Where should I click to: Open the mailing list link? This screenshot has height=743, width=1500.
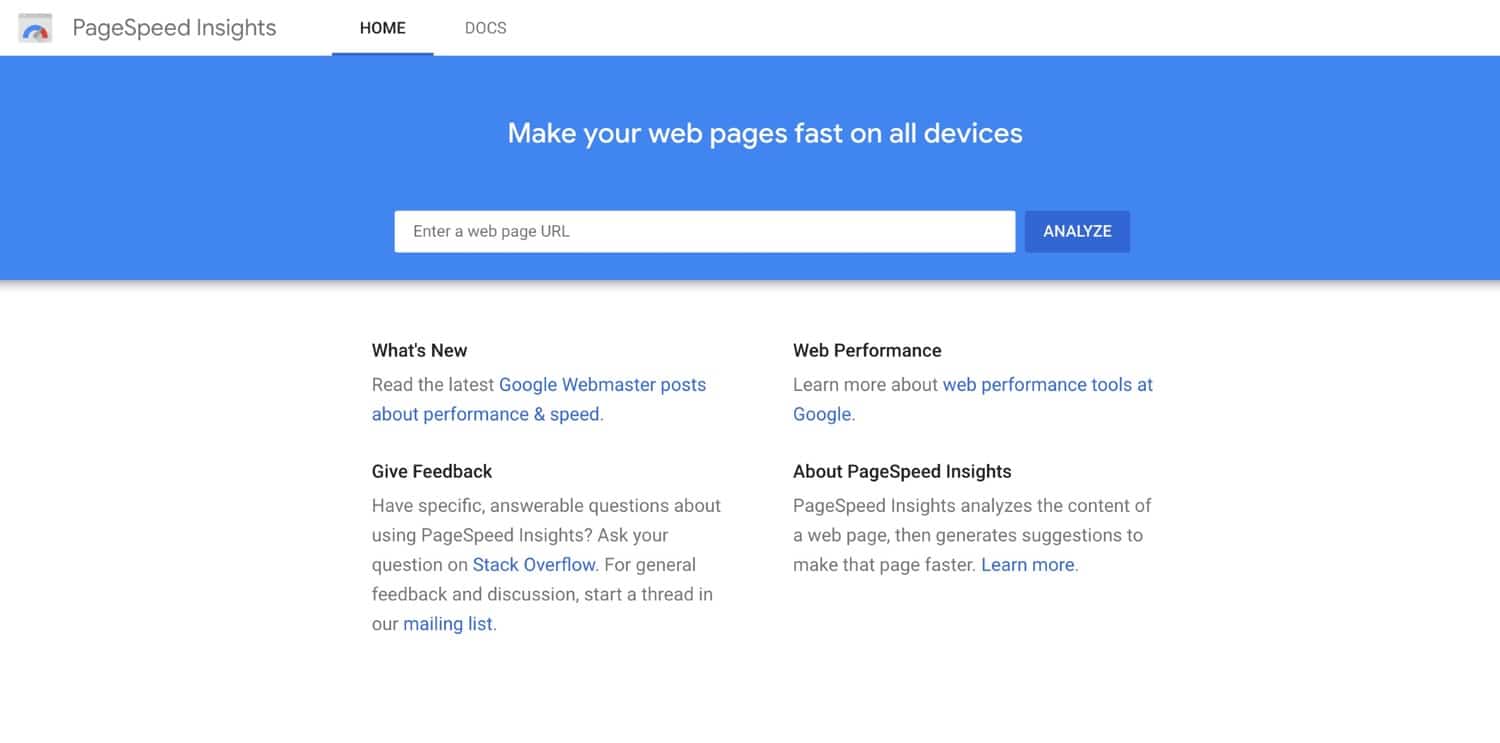(447, 623)
